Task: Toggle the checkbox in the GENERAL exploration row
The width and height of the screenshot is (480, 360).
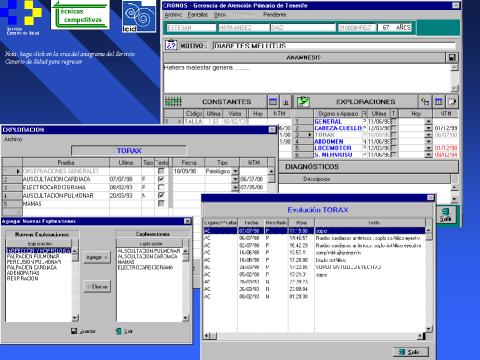Action: (x=394, y=121)
